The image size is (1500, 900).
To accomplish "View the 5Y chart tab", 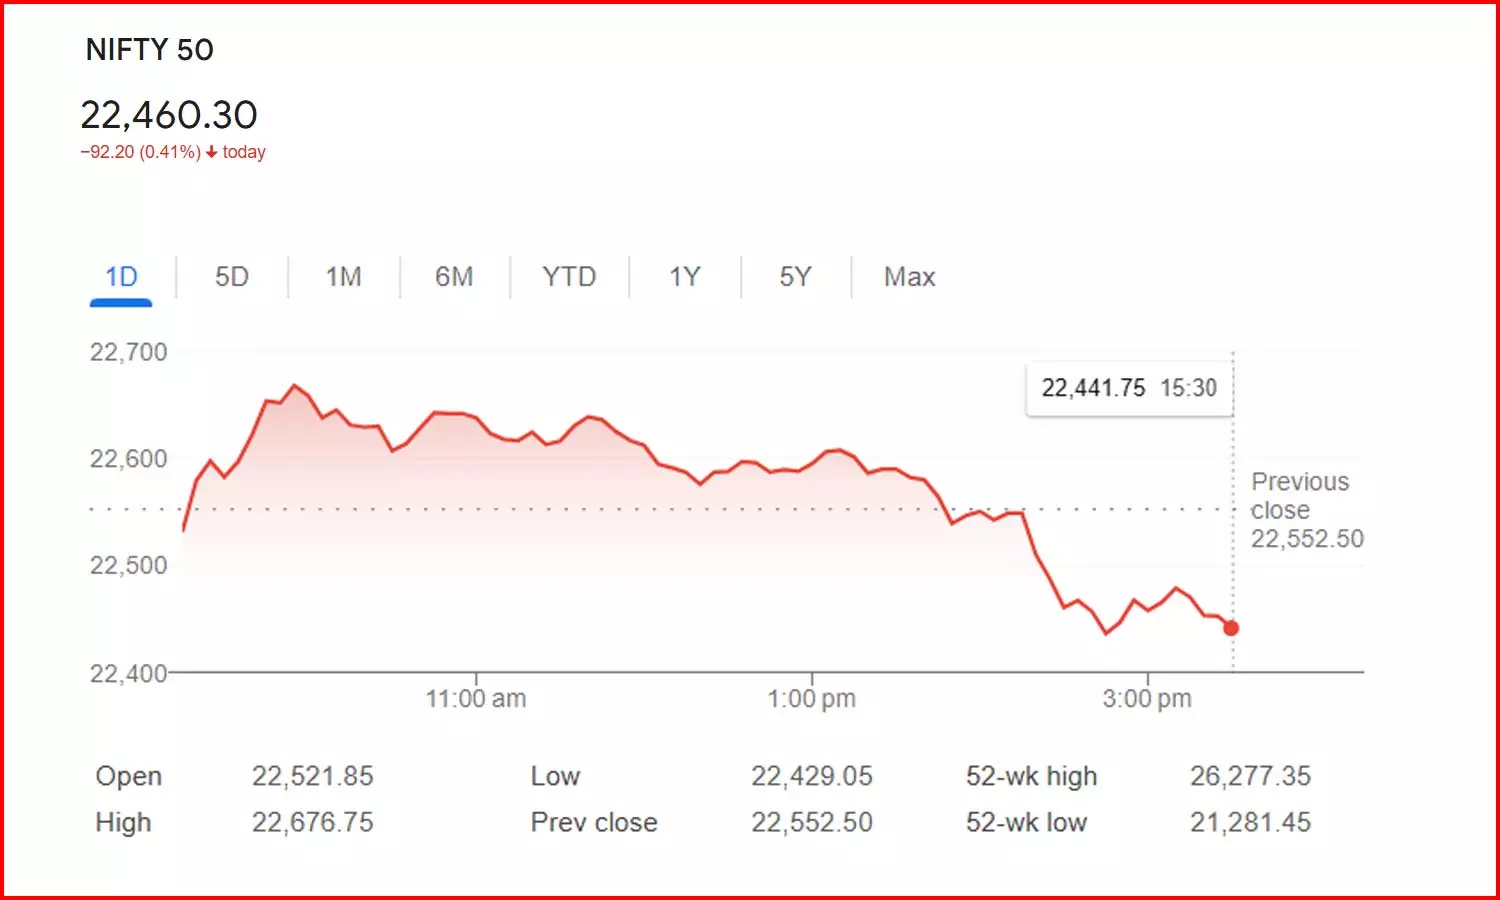I will (795, 277).
